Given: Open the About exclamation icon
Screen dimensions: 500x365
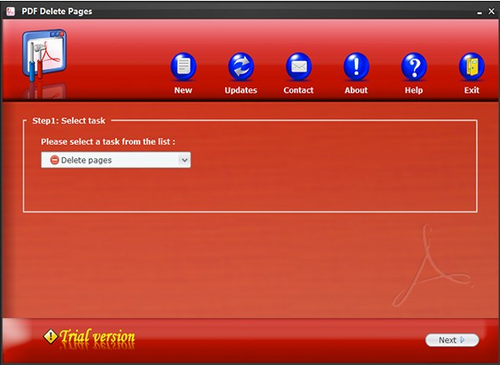Looking at the screenshot, I should click(356, 66).
